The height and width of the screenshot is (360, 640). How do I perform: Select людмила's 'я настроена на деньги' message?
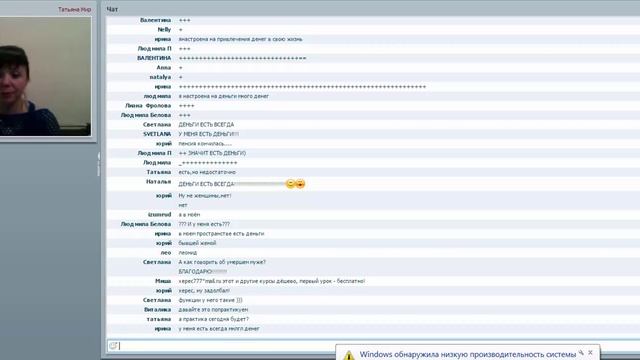pyautogui.click(x=224, y=96)
